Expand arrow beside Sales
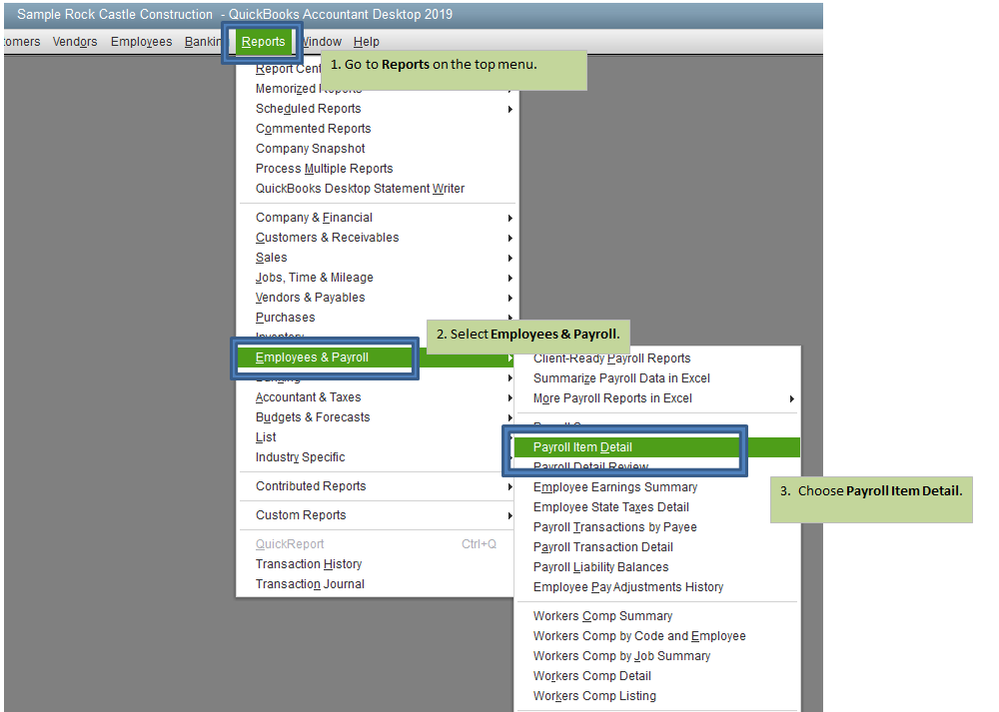 [510, 259]
